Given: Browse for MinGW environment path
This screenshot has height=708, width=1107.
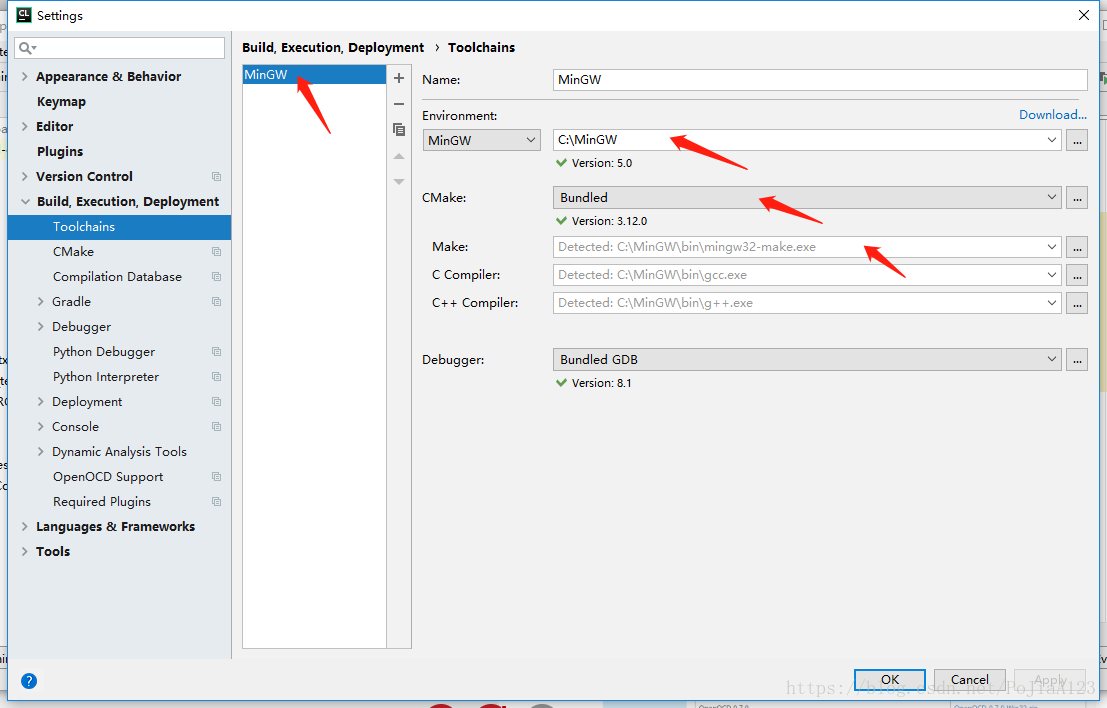Looking at the screenshot, I should click(x=1077, y=140).
